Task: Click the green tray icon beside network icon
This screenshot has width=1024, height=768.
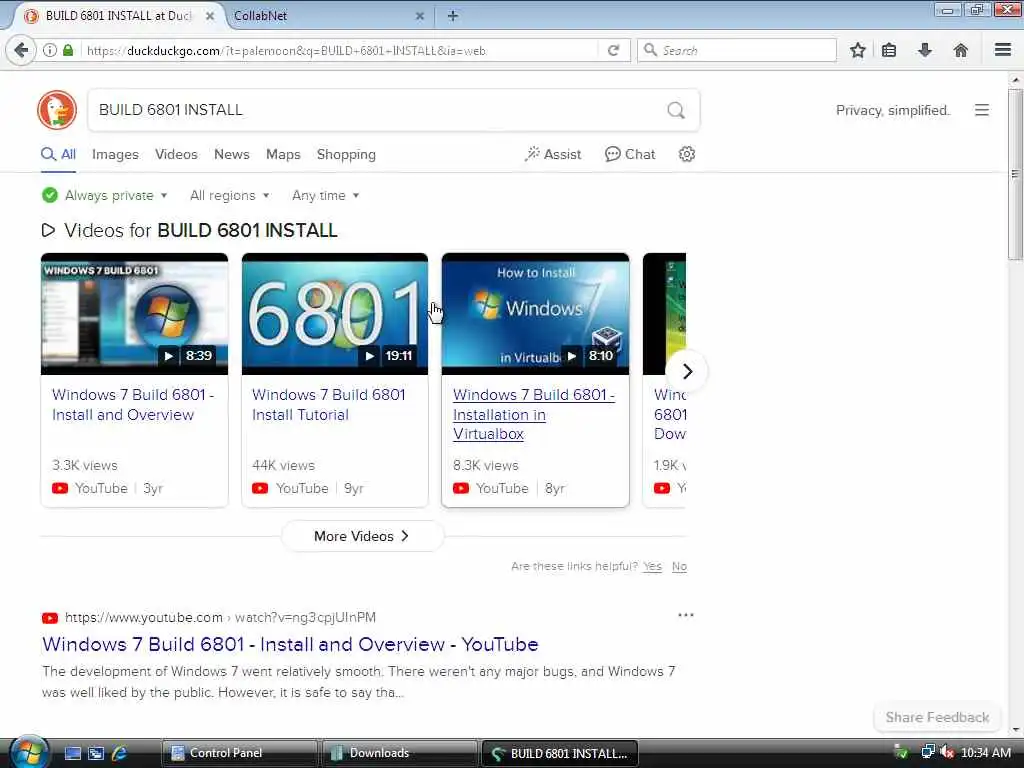Action: click(901, 753)
